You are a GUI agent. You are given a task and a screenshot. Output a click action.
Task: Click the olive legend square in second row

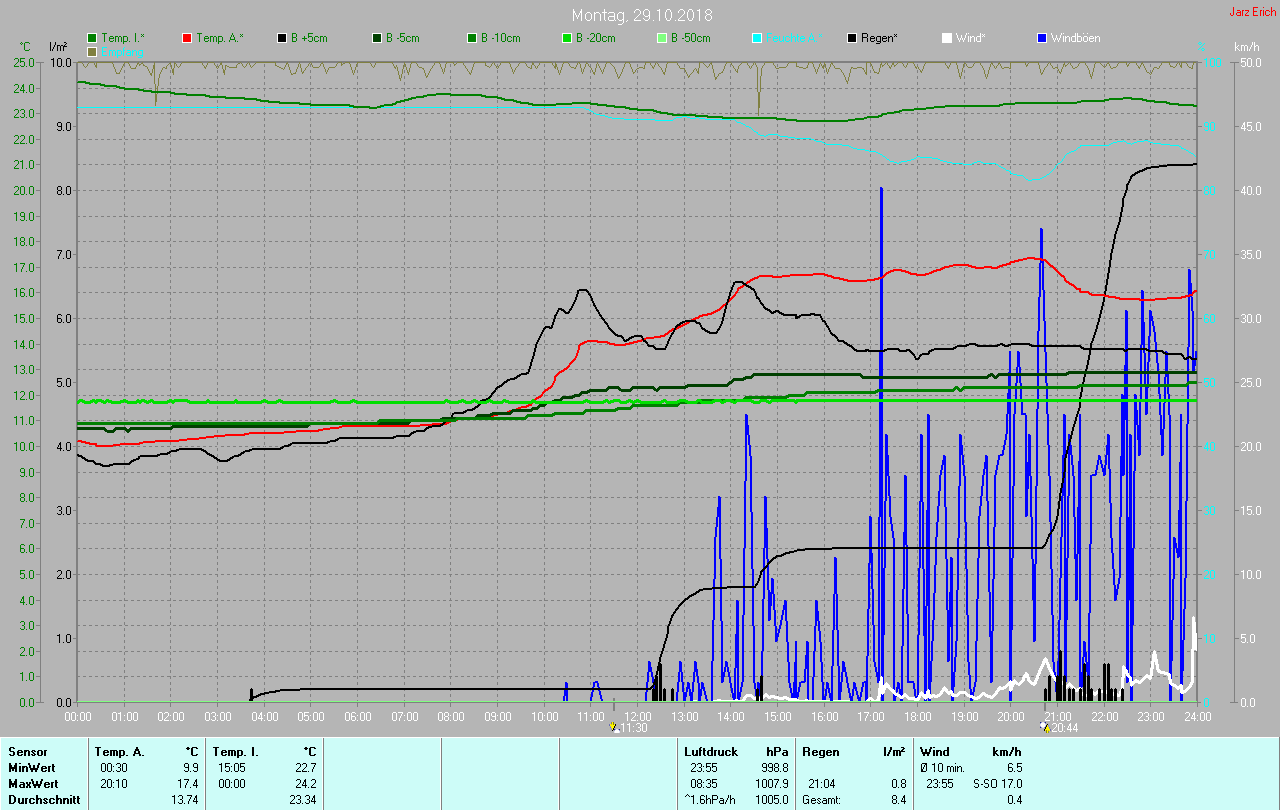(92, 51)
